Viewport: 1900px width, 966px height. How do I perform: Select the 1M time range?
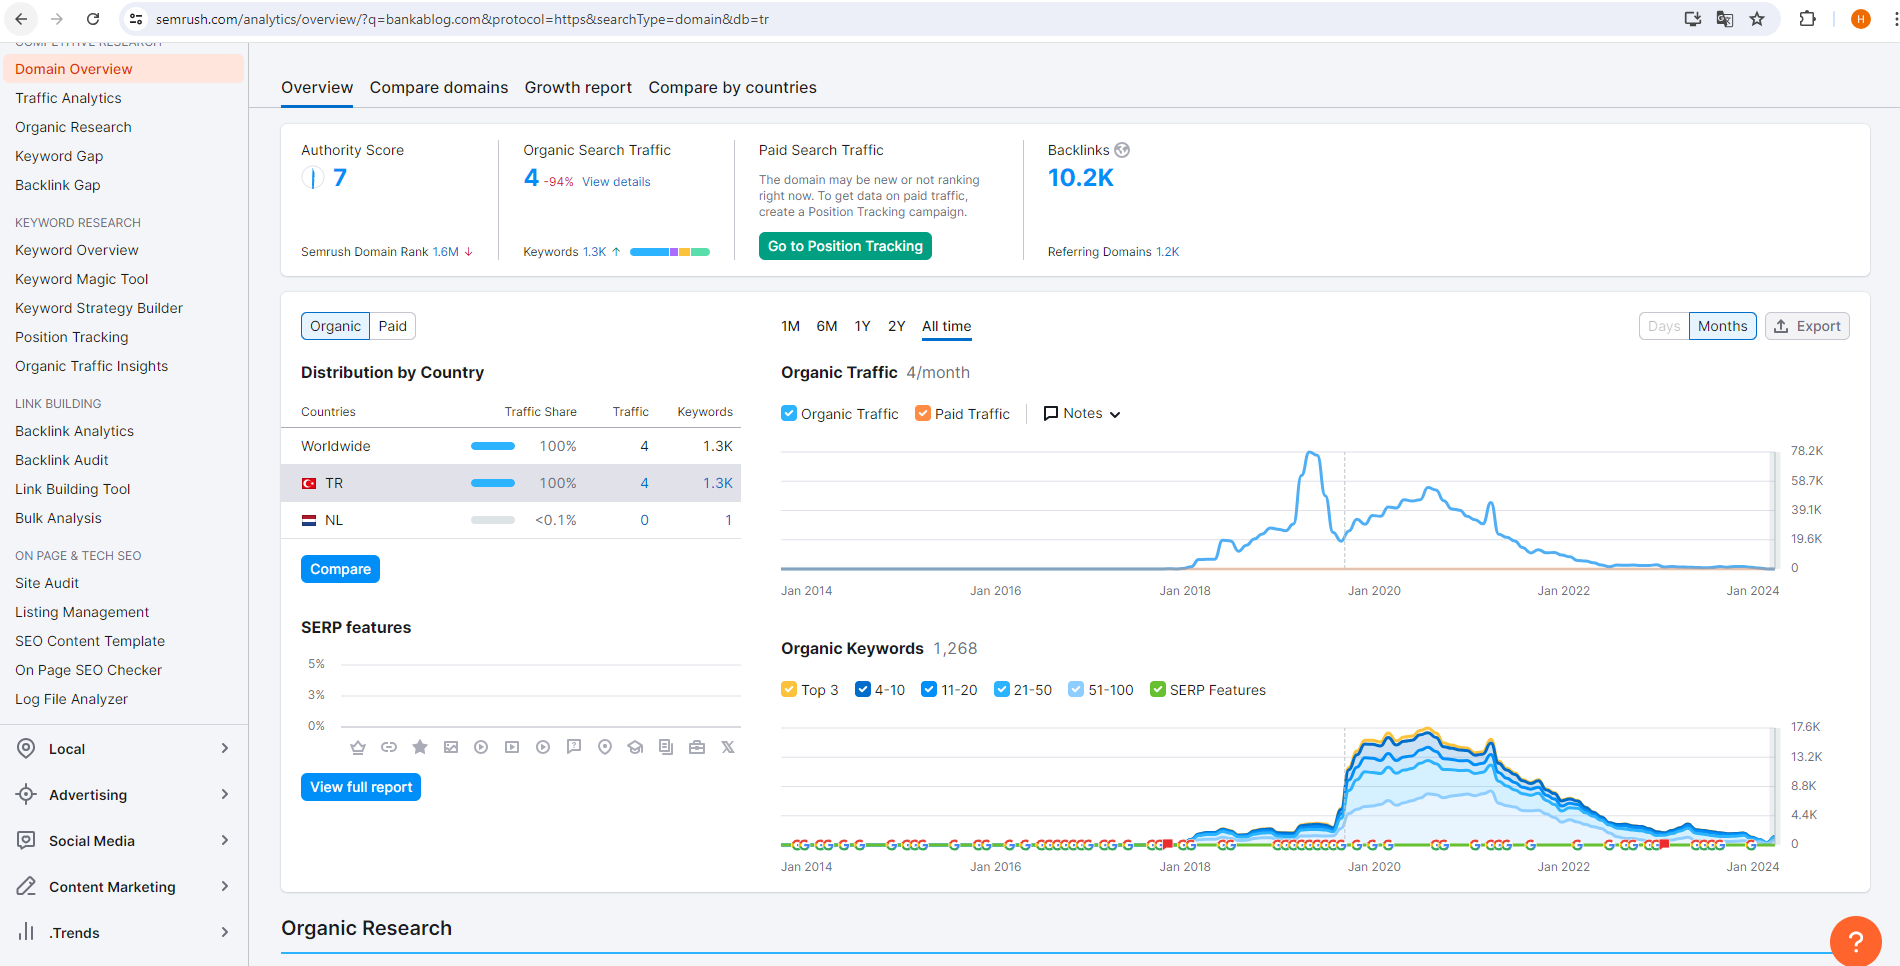[x=790, y=326]
